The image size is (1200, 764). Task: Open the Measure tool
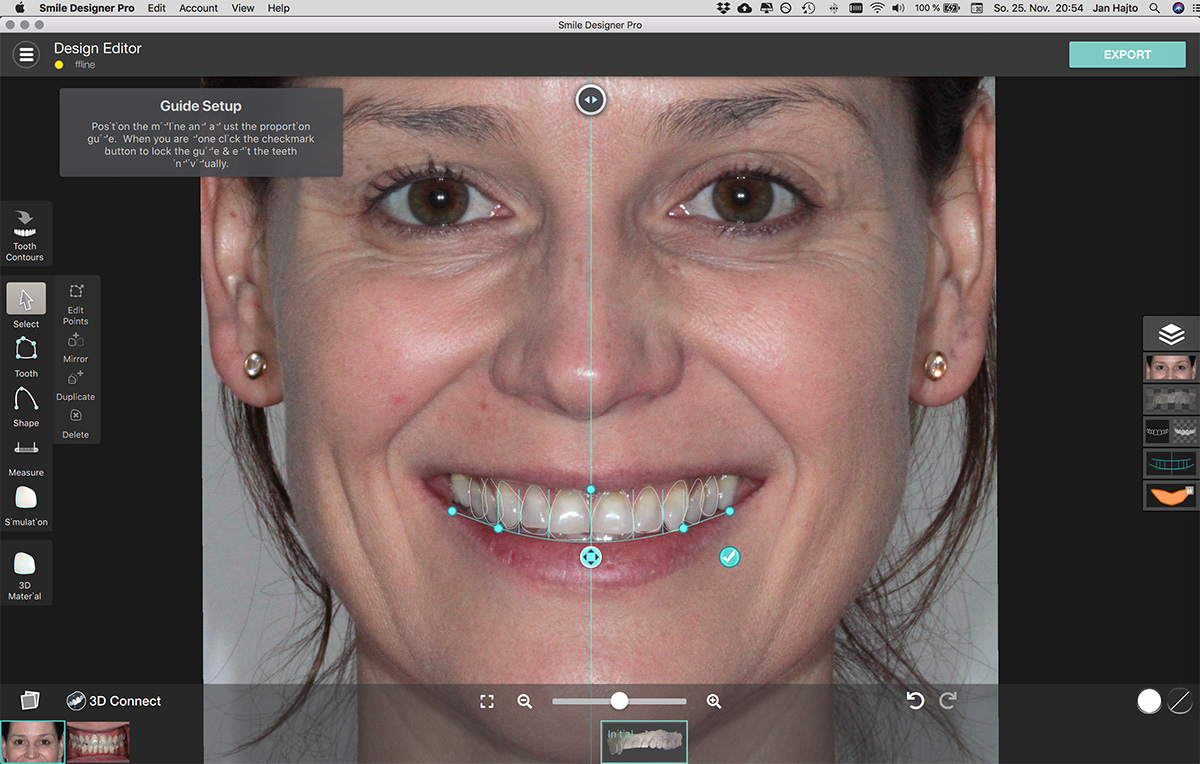[x=26, y=449]
